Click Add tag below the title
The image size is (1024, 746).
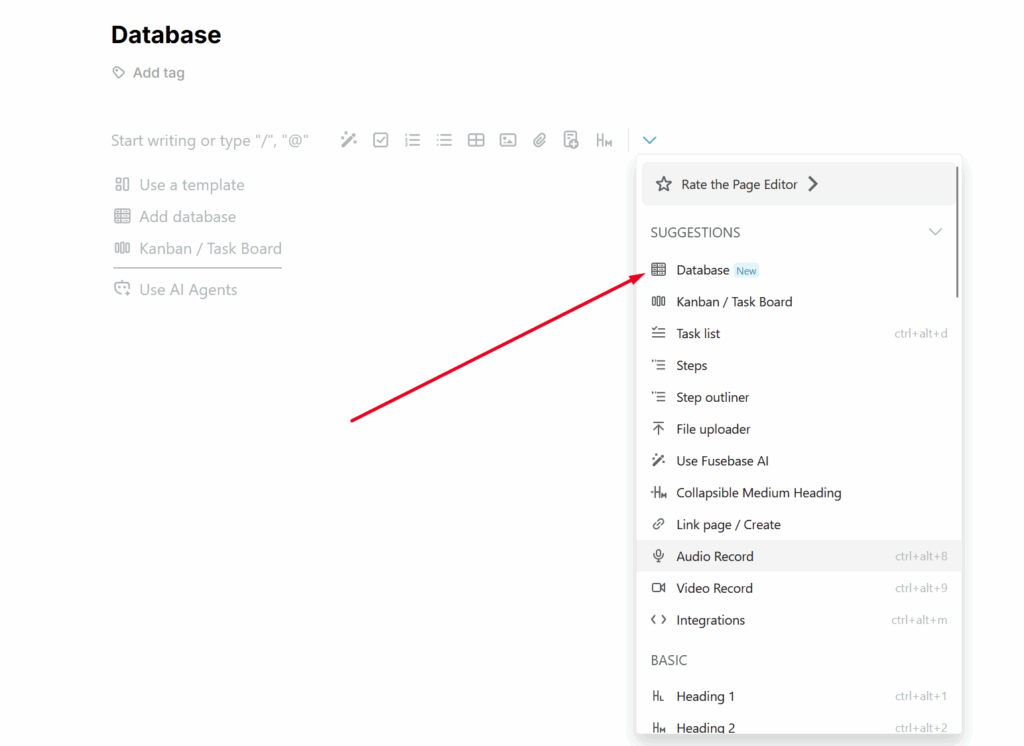point(158,73)
